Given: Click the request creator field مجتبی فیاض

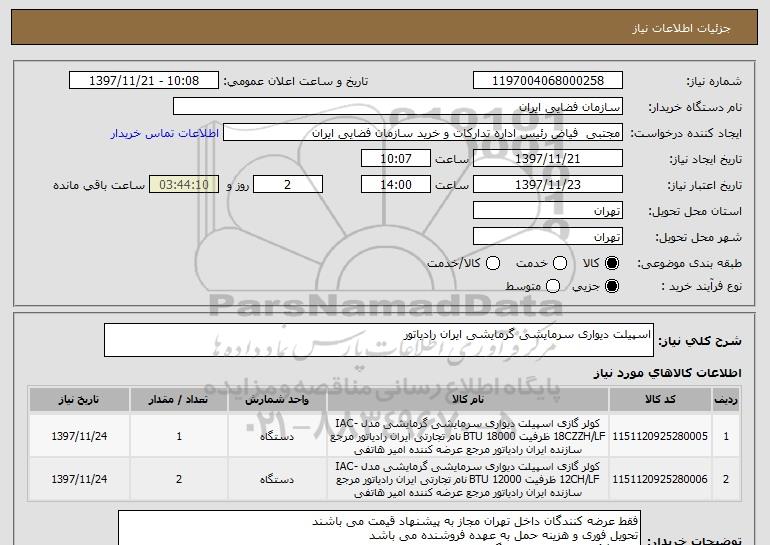Looking at the screenshot, I should click(423, 133).
